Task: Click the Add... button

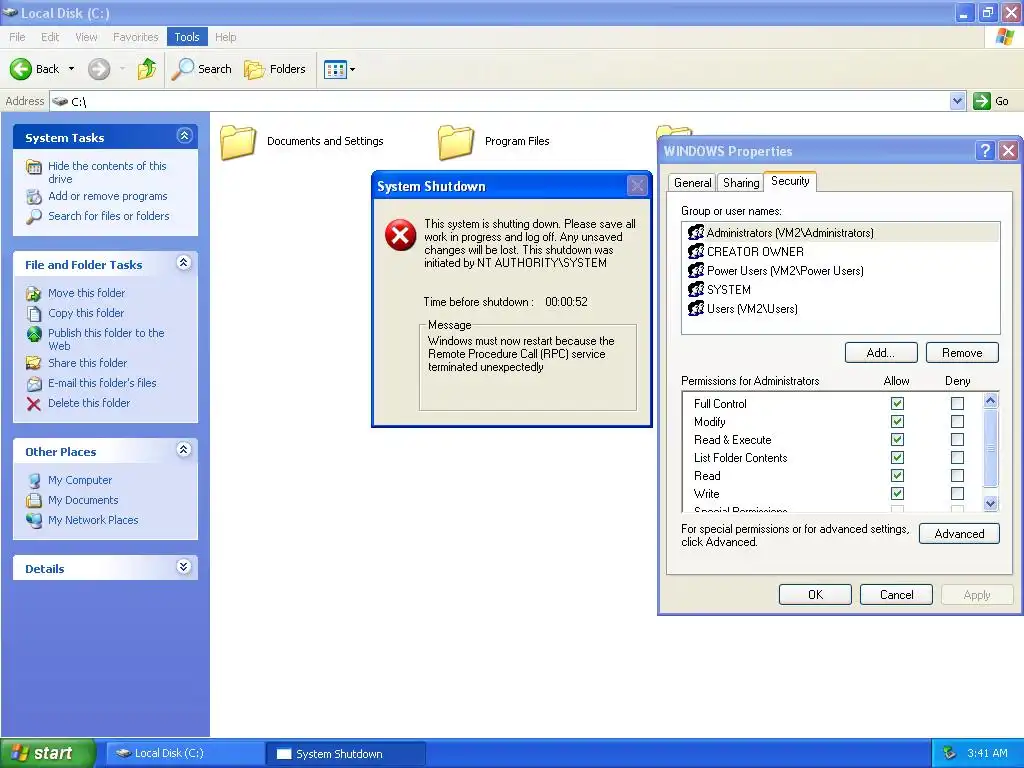Action: coord(881,353)
